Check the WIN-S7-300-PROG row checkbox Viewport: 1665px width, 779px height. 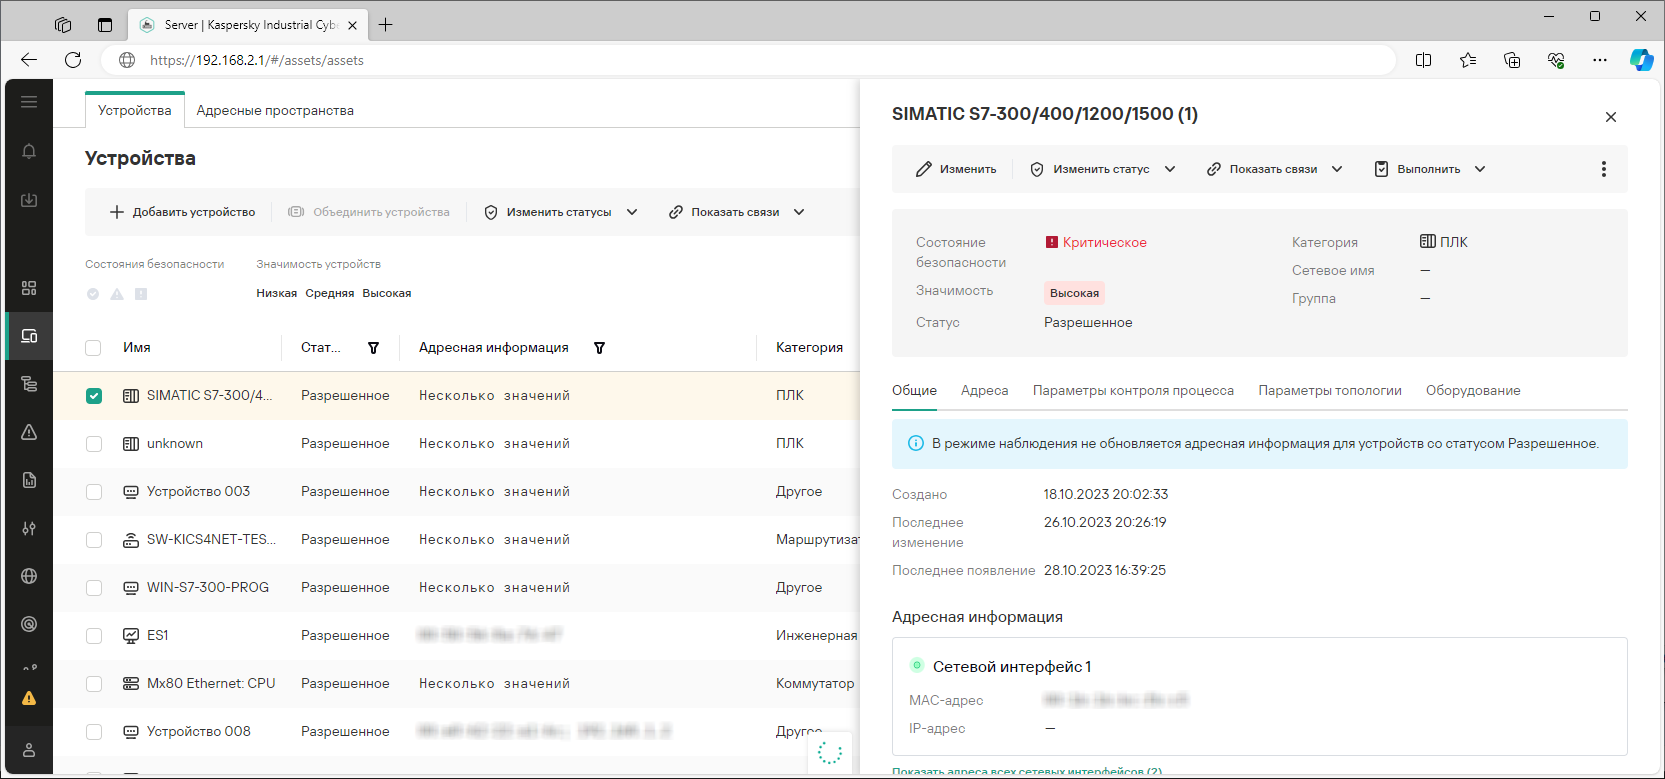point(94,588)
